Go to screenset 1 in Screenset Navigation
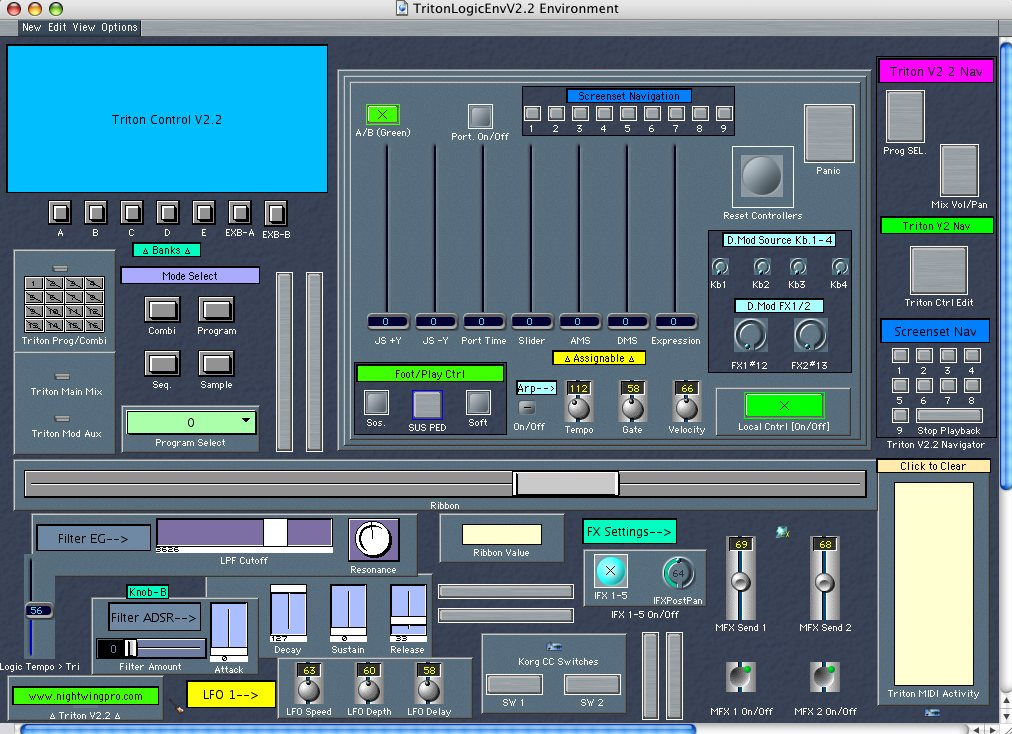Screen dimensions: 1012x734 pos(532,114)
